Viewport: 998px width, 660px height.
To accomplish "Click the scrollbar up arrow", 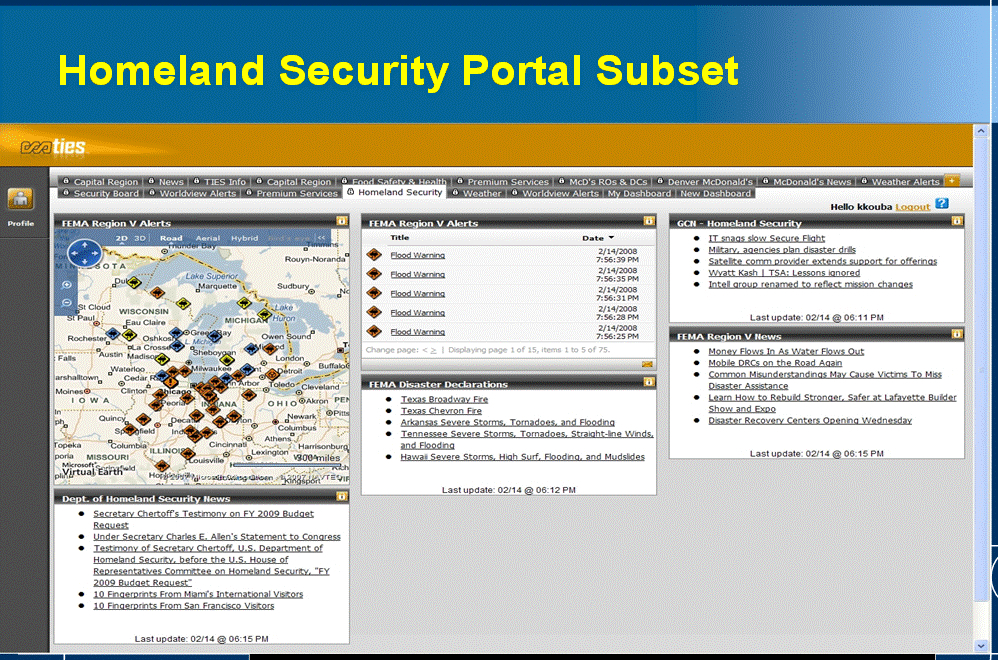I will pos(981,130).
